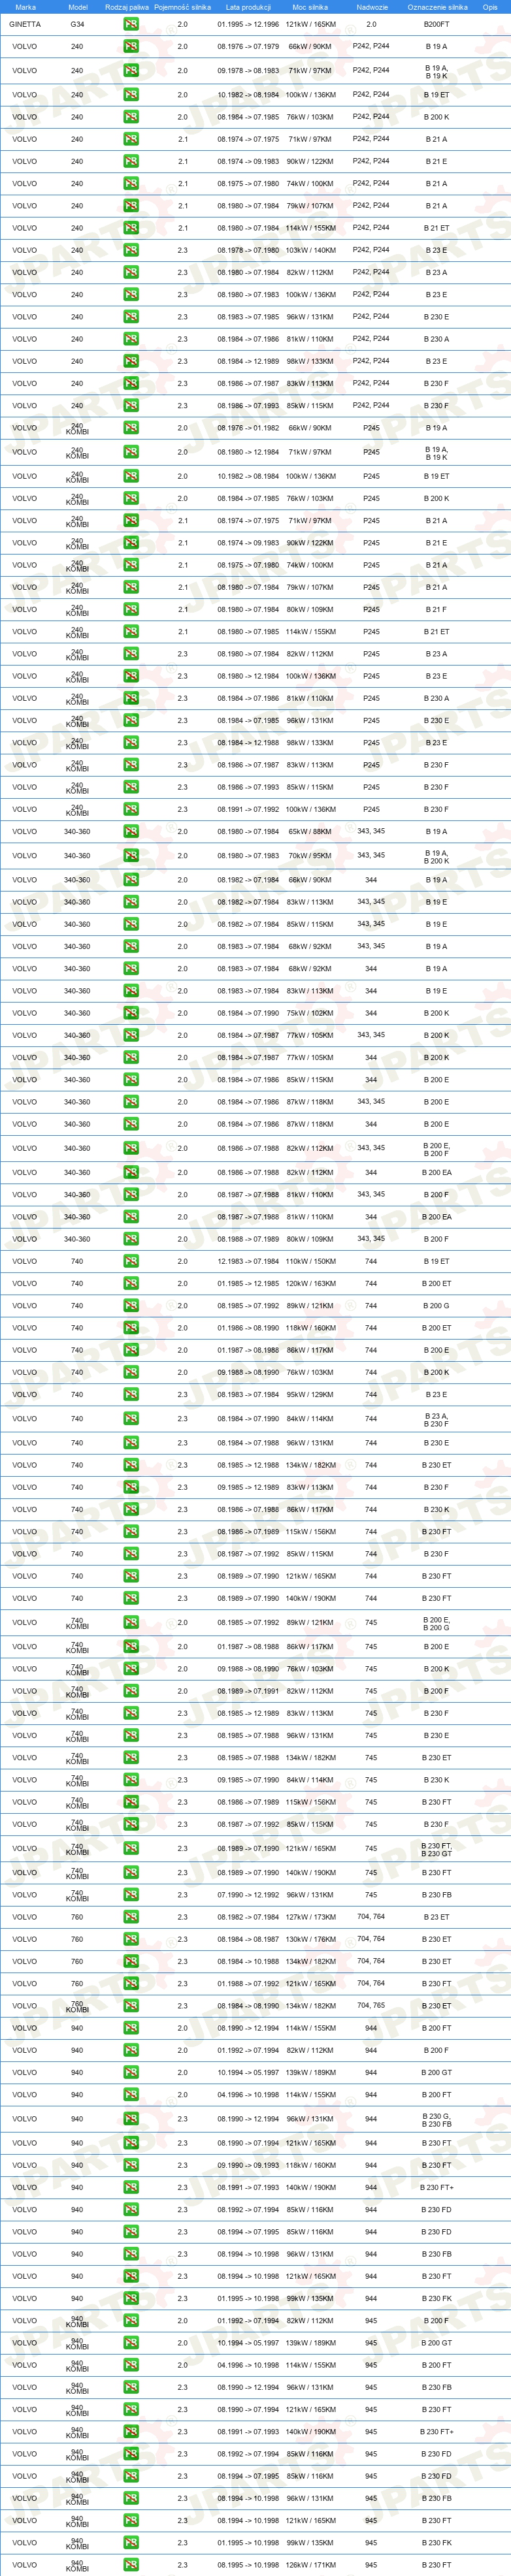Click fuel icon in row dated 09.1978 -> 08.1983

point(131,70)
